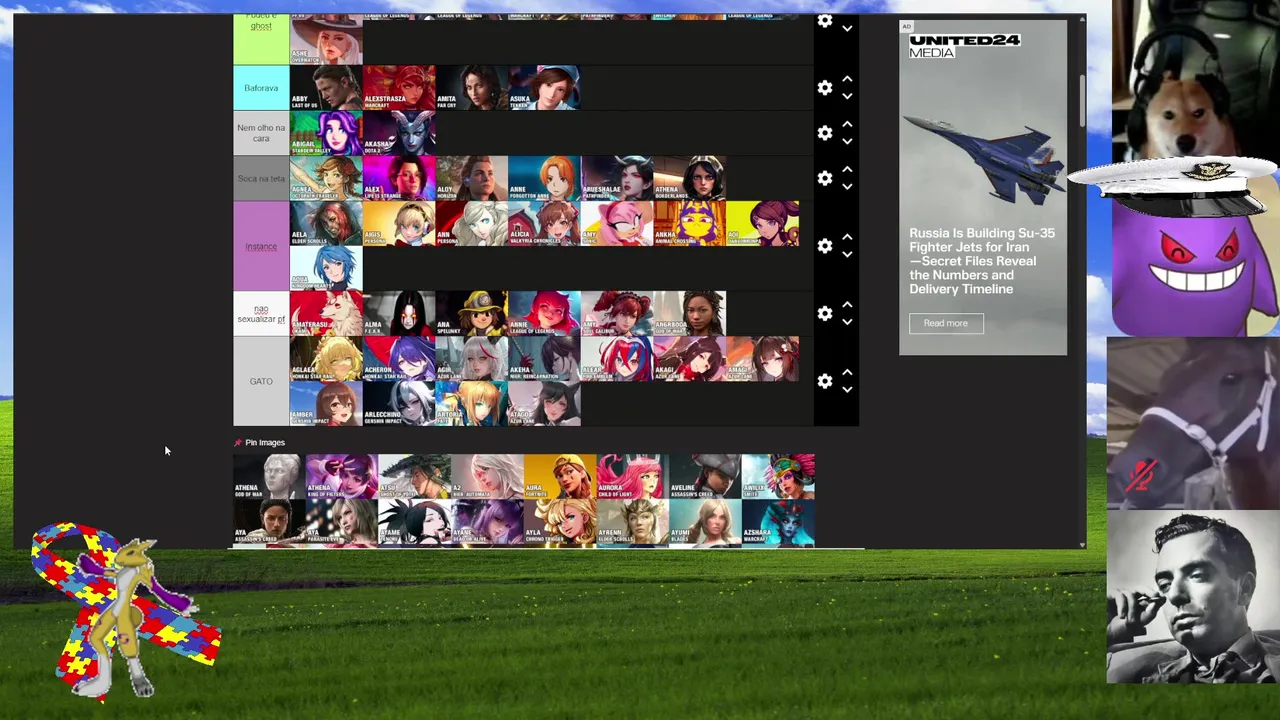This screenshot has width=1280, height=720.
Task: Select Aloy Horizon image
Action: [472, 178]
